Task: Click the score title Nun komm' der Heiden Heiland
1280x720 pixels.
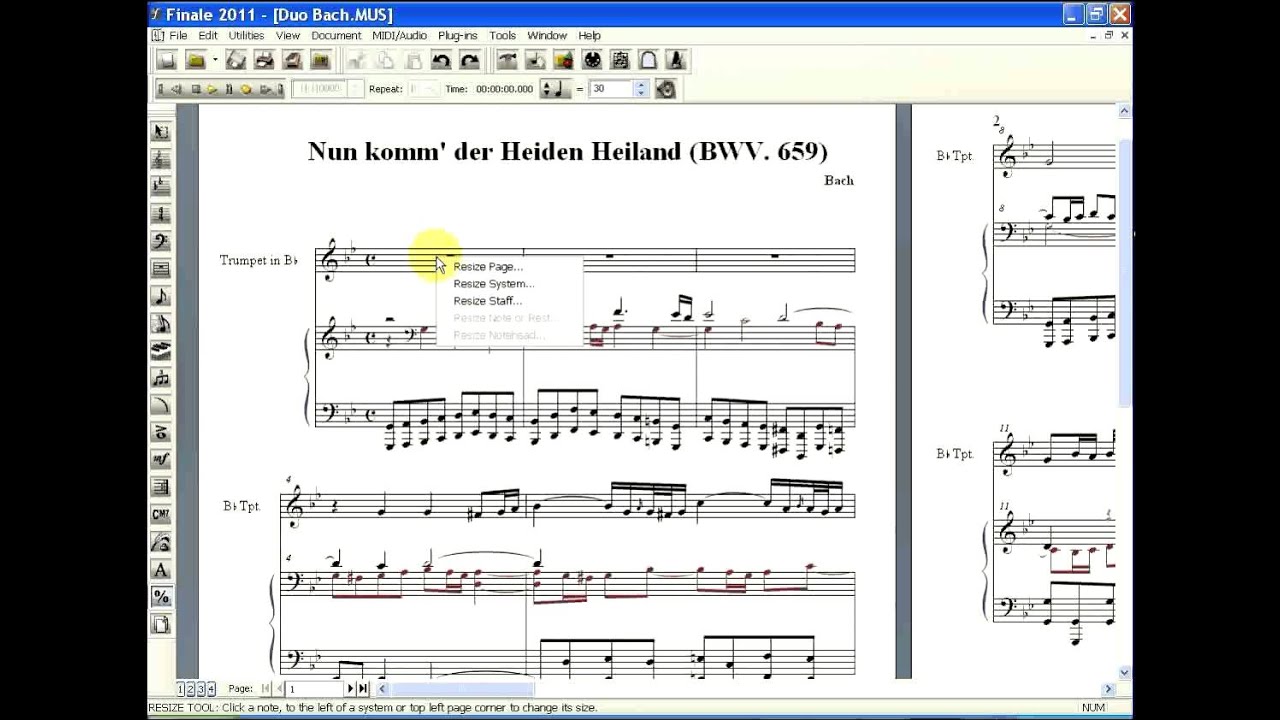Action: click(567, 151)
